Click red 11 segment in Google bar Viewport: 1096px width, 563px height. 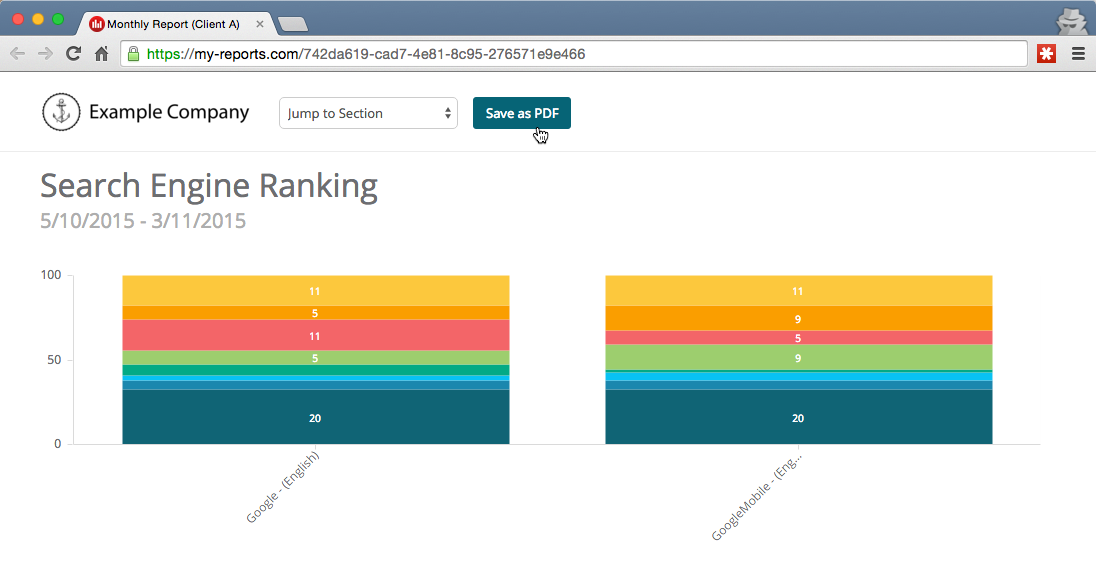(315, 335)
